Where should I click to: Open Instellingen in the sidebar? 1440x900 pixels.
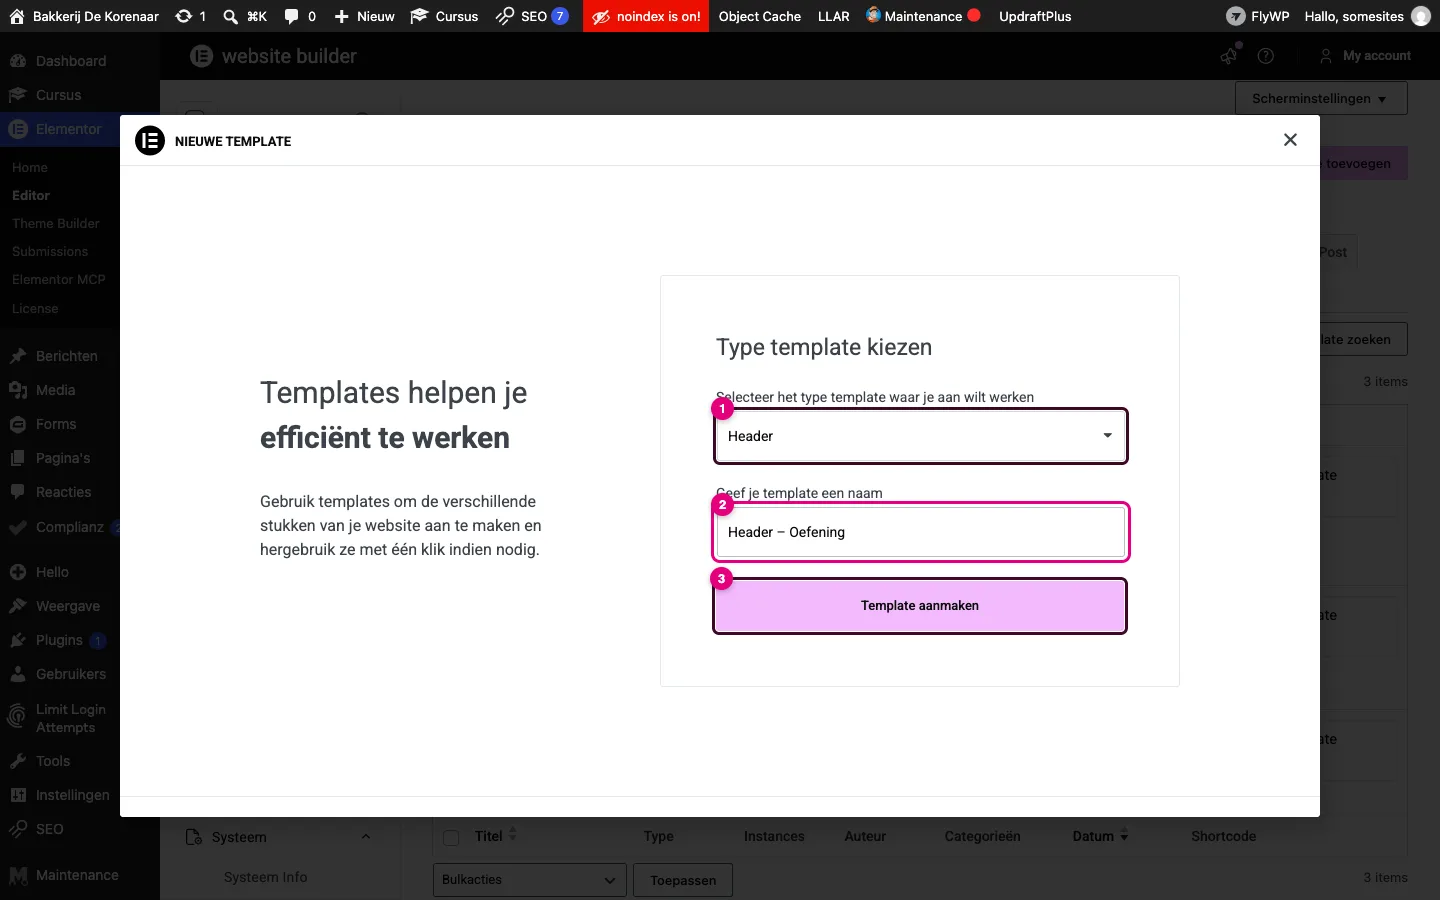(72, 795)
